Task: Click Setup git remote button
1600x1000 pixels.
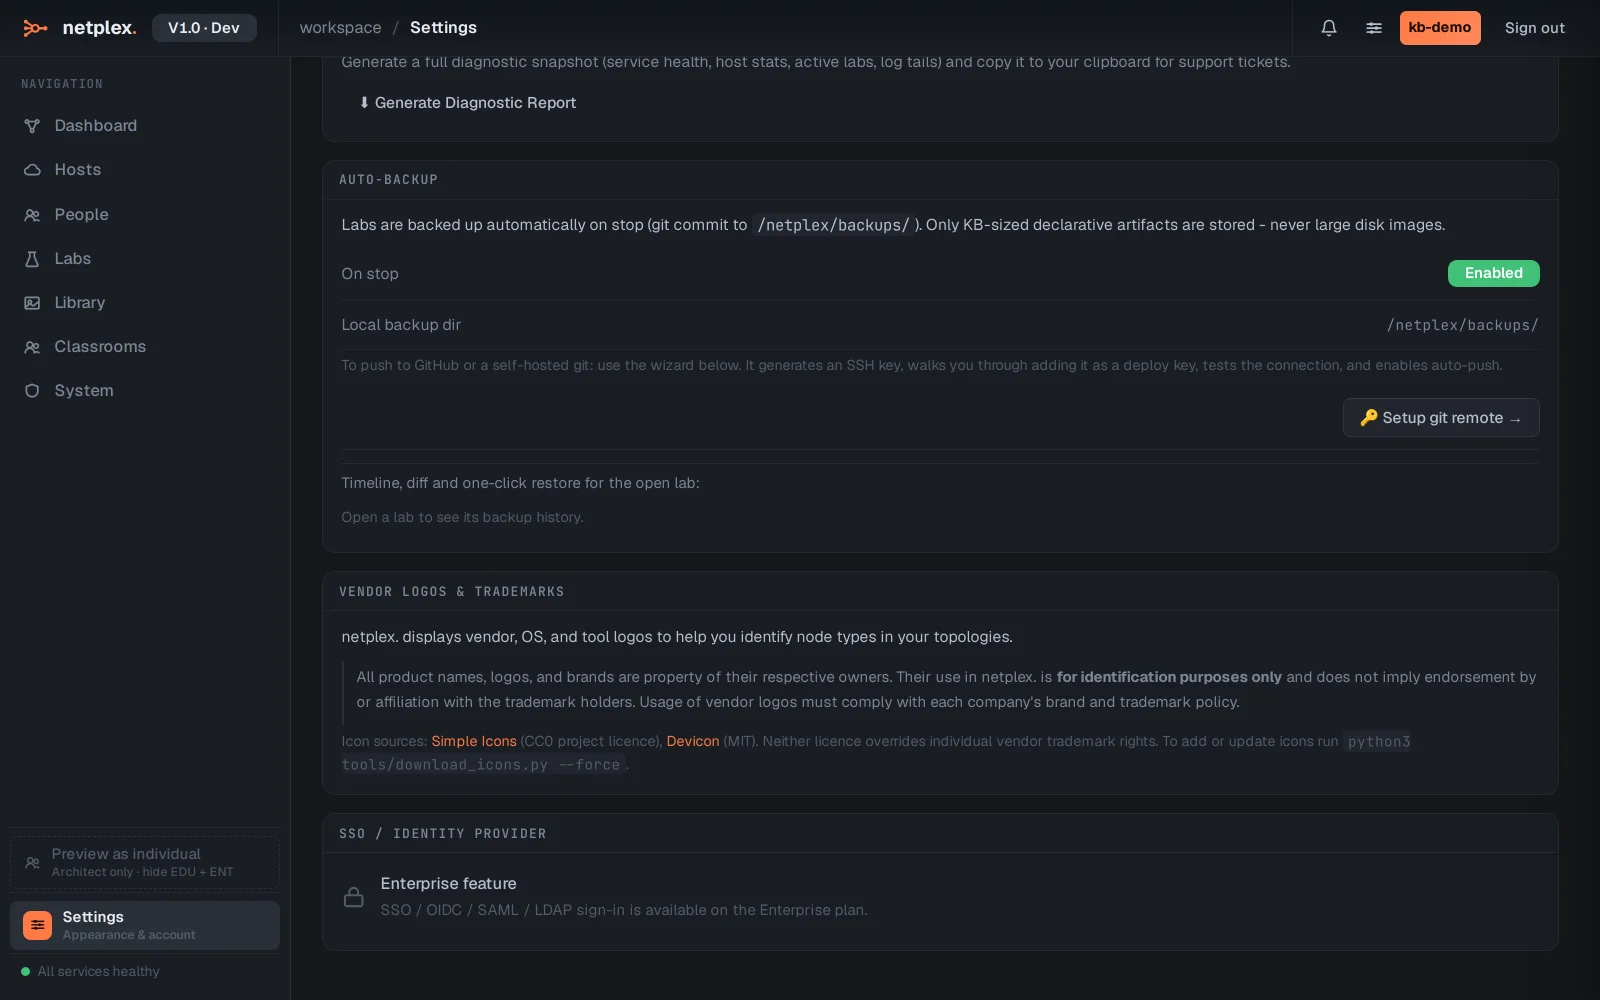Action: (1441, 418)
